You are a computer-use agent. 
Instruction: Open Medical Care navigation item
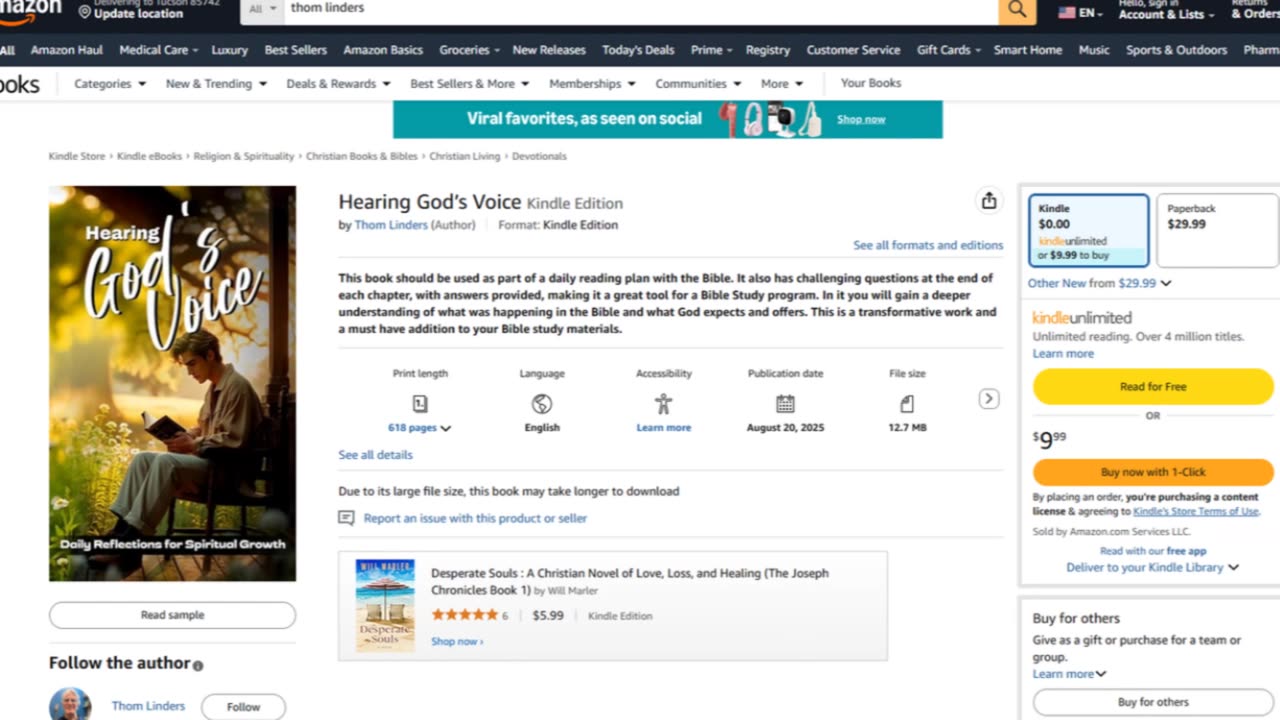pyautogui.click(x=158, y=50)
